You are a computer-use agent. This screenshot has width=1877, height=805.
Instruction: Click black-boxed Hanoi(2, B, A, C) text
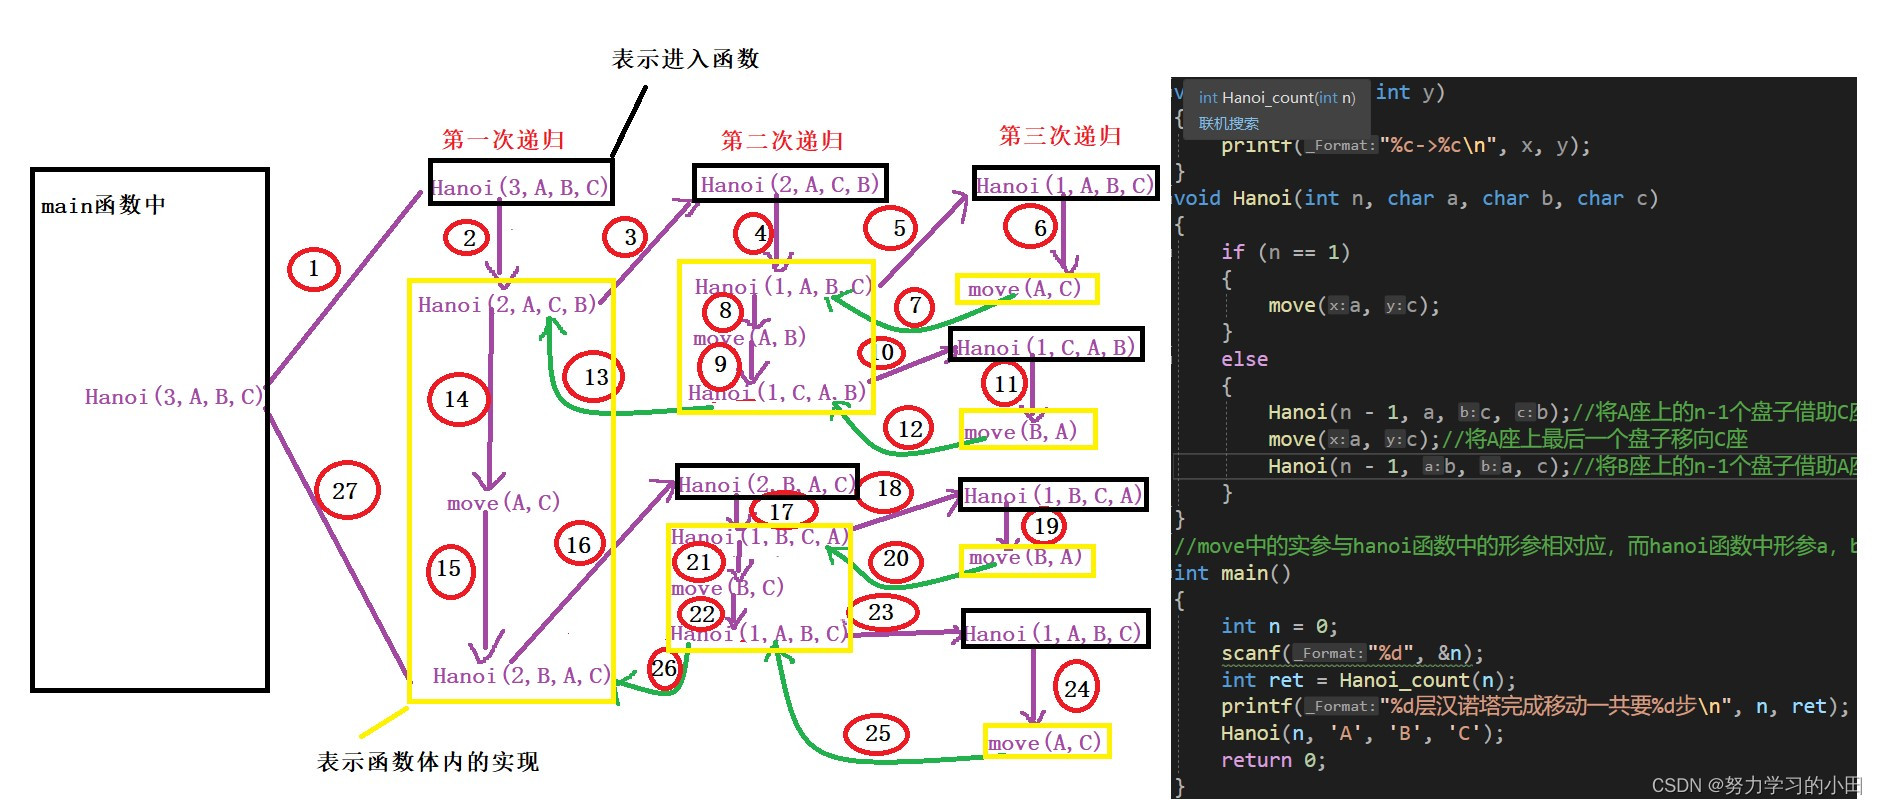point(767,484)
